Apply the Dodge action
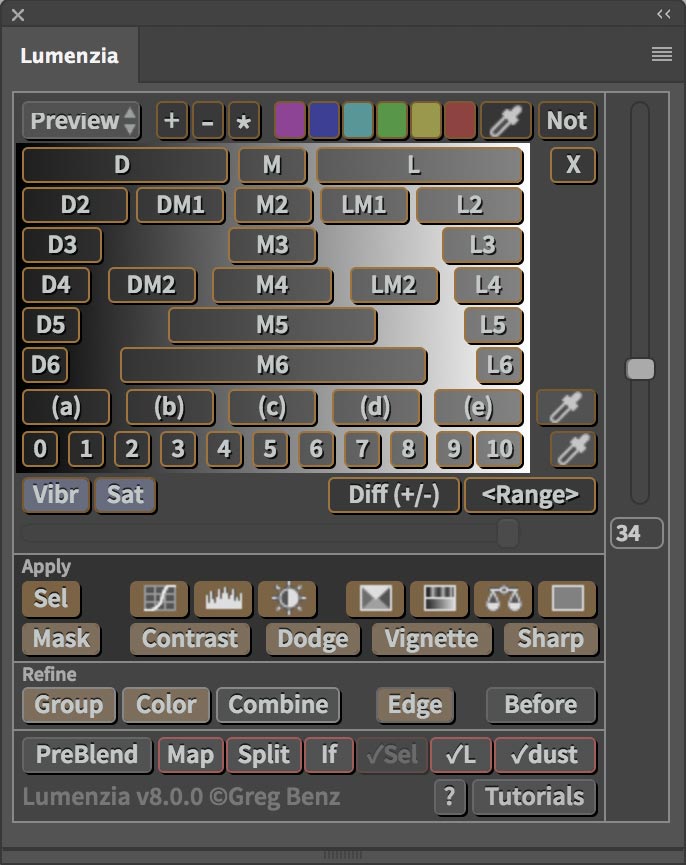The image size is (686, 865). pos(313,639)
